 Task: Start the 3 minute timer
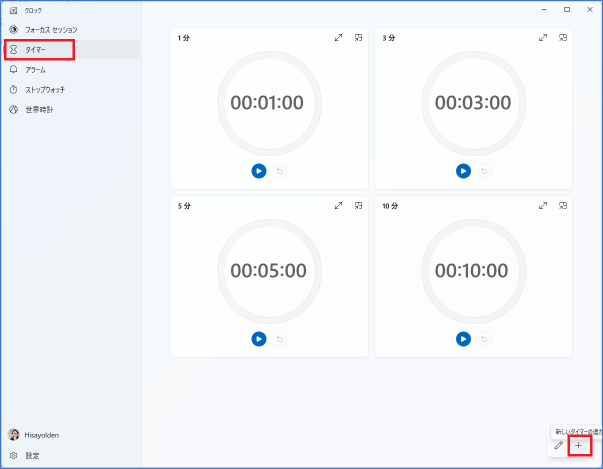(463, 171)
